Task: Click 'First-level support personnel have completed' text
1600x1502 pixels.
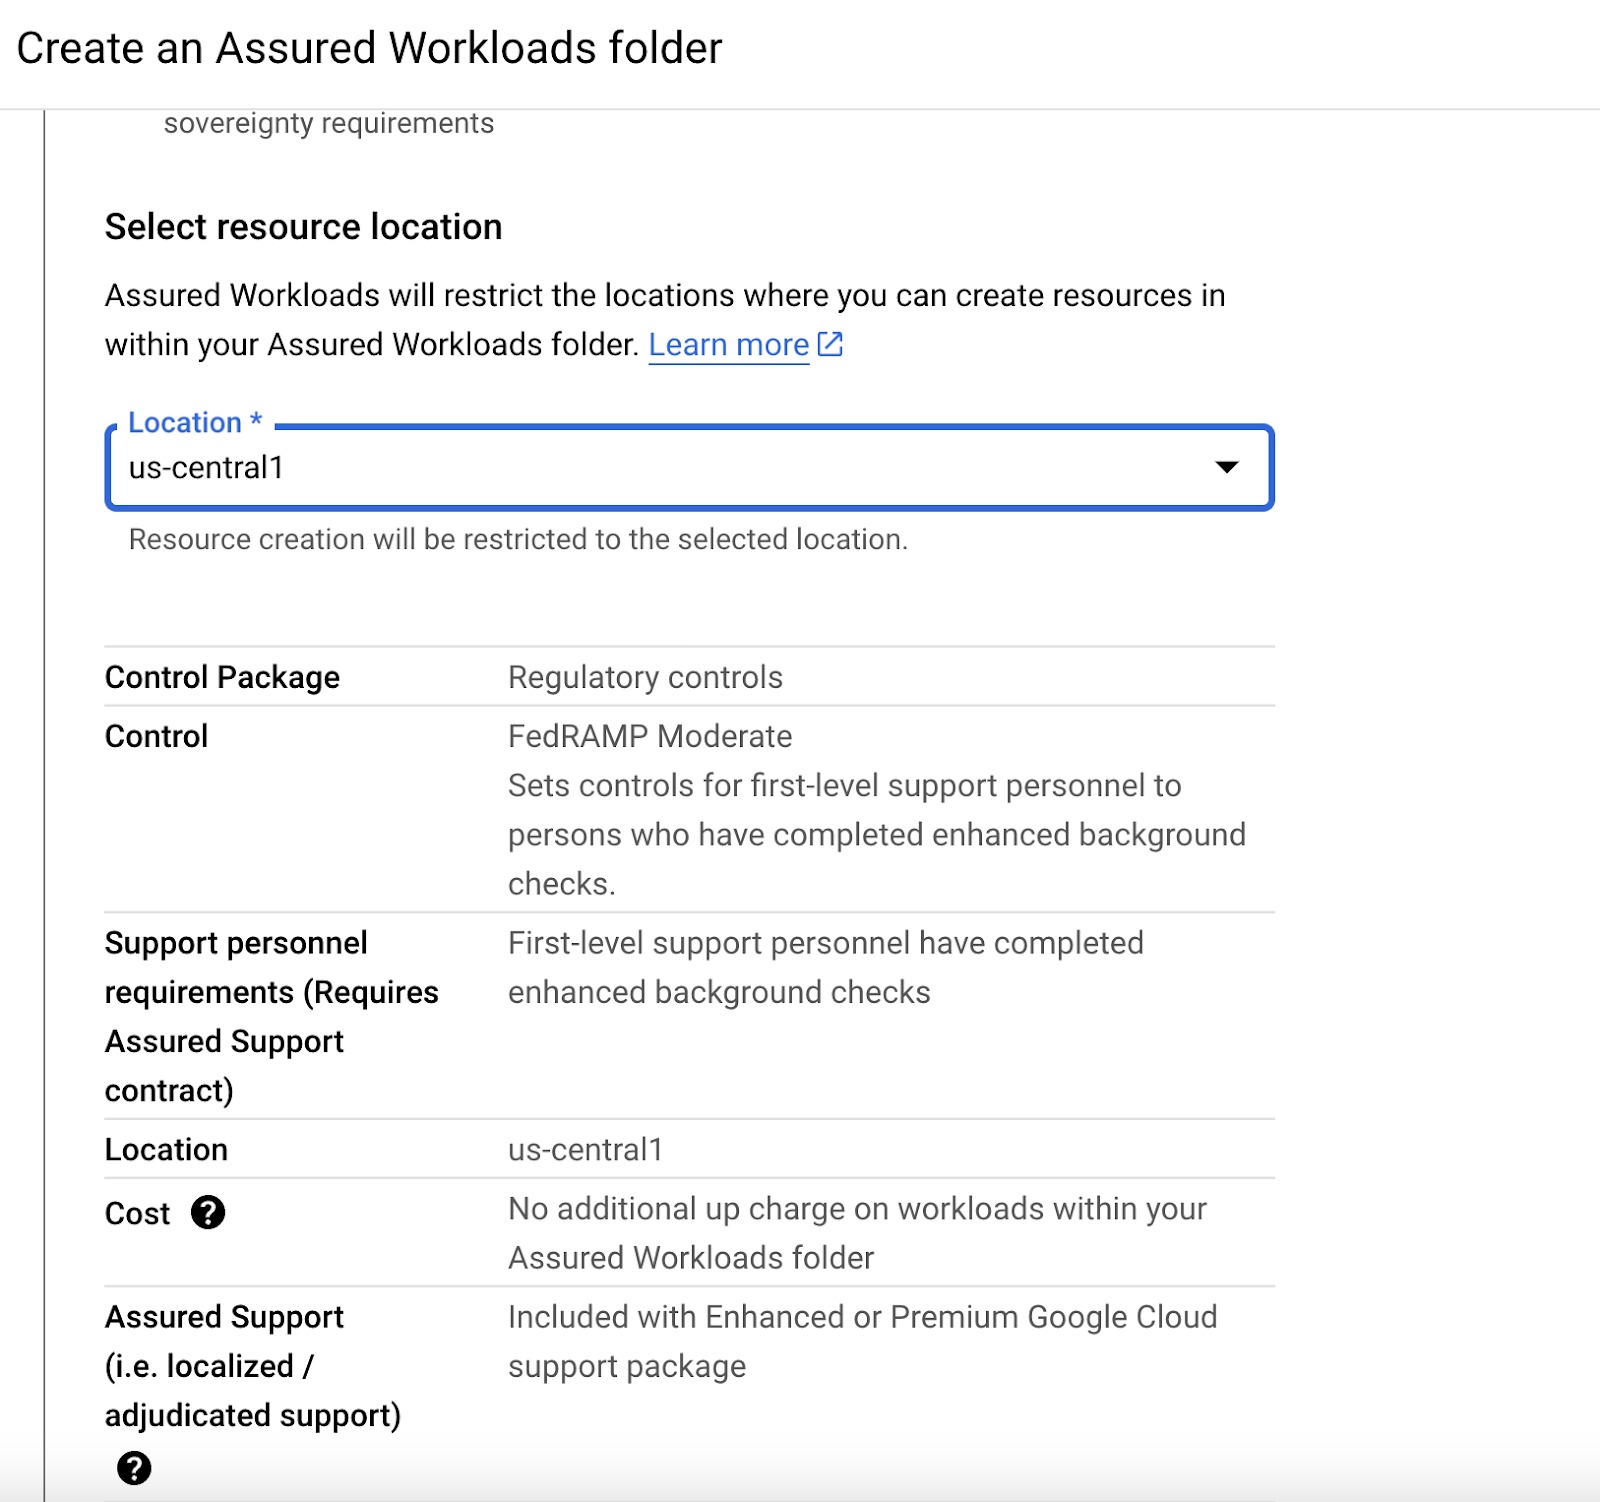Action: click(825, 967)
